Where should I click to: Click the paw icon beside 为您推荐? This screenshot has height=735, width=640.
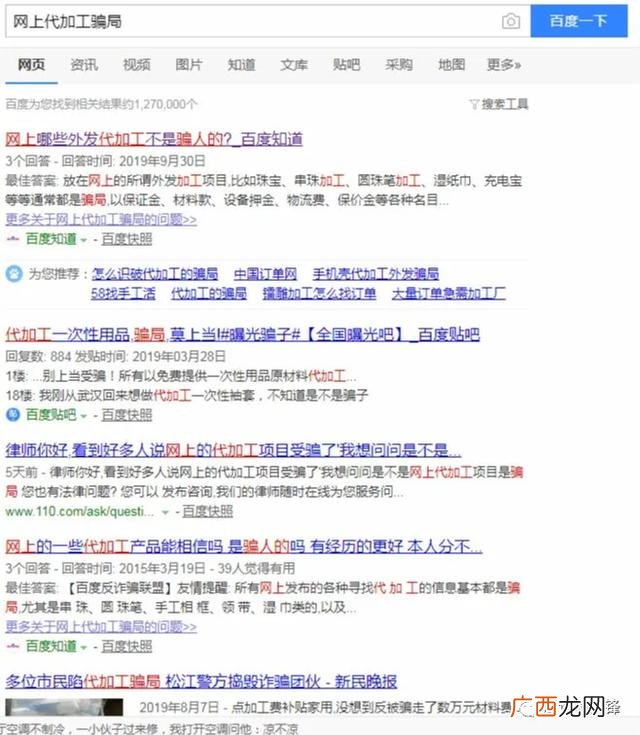(x=14, y=273)
